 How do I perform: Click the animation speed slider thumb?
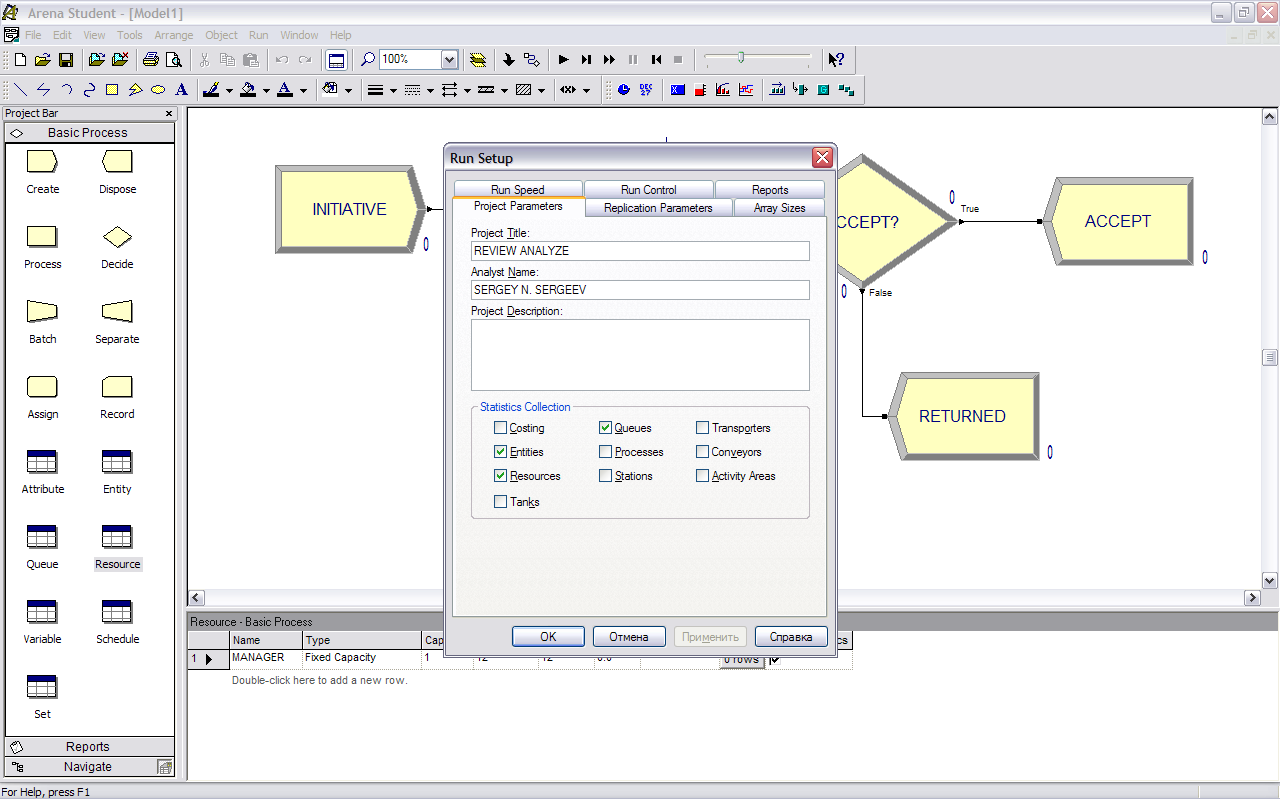(x=741, y=58)
